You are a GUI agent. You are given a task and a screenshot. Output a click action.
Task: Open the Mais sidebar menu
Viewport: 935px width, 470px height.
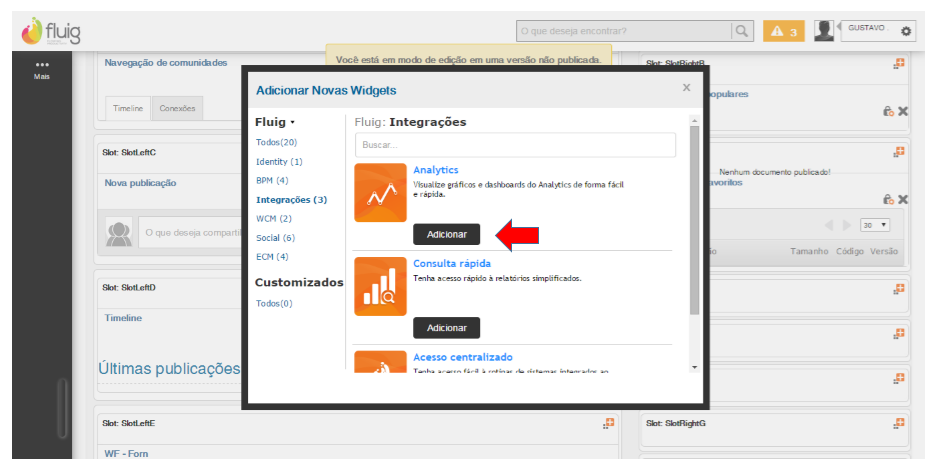pyautogui.click(x=42, y=70)
